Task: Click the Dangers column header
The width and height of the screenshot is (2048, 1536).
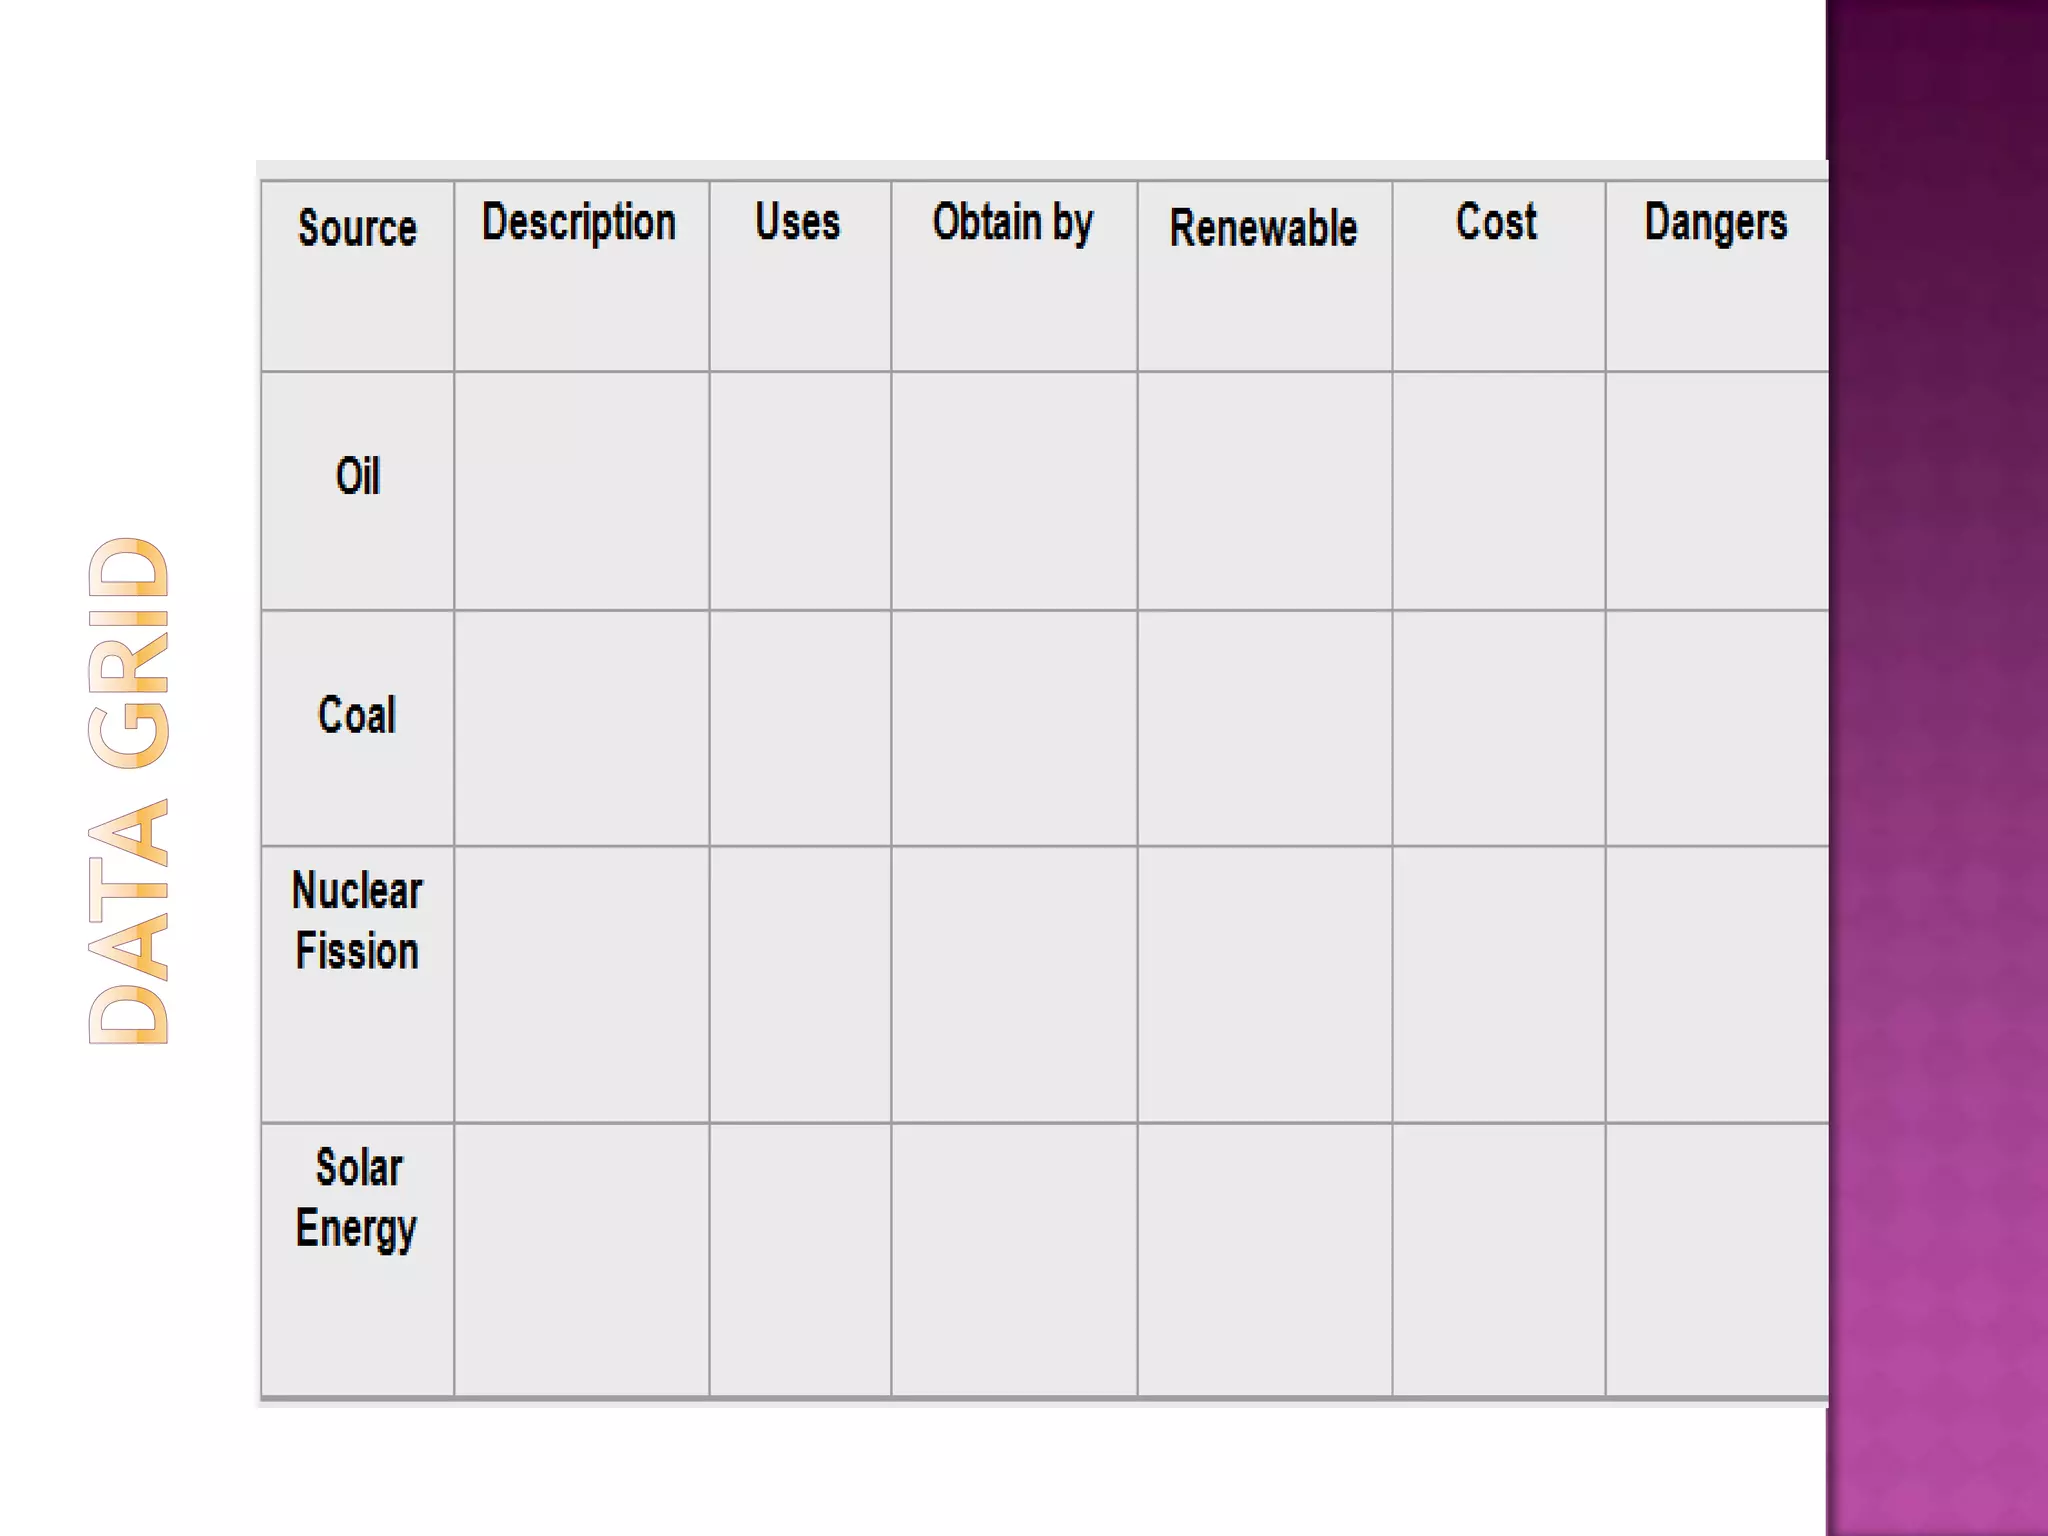Action: coord(1717,276)
